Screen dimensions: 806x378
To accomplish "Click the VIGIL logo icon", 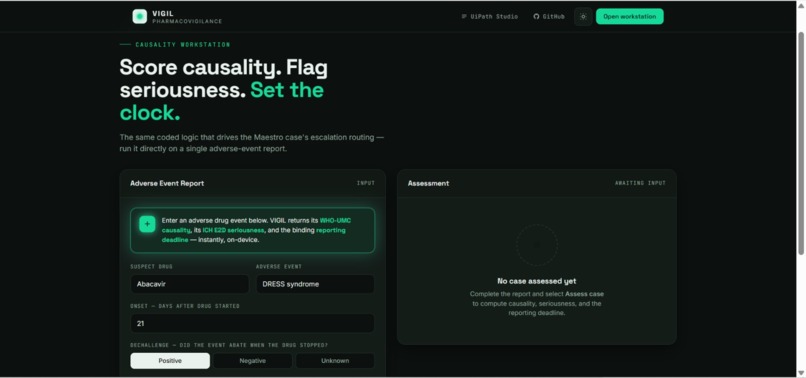I will point(139,16).
